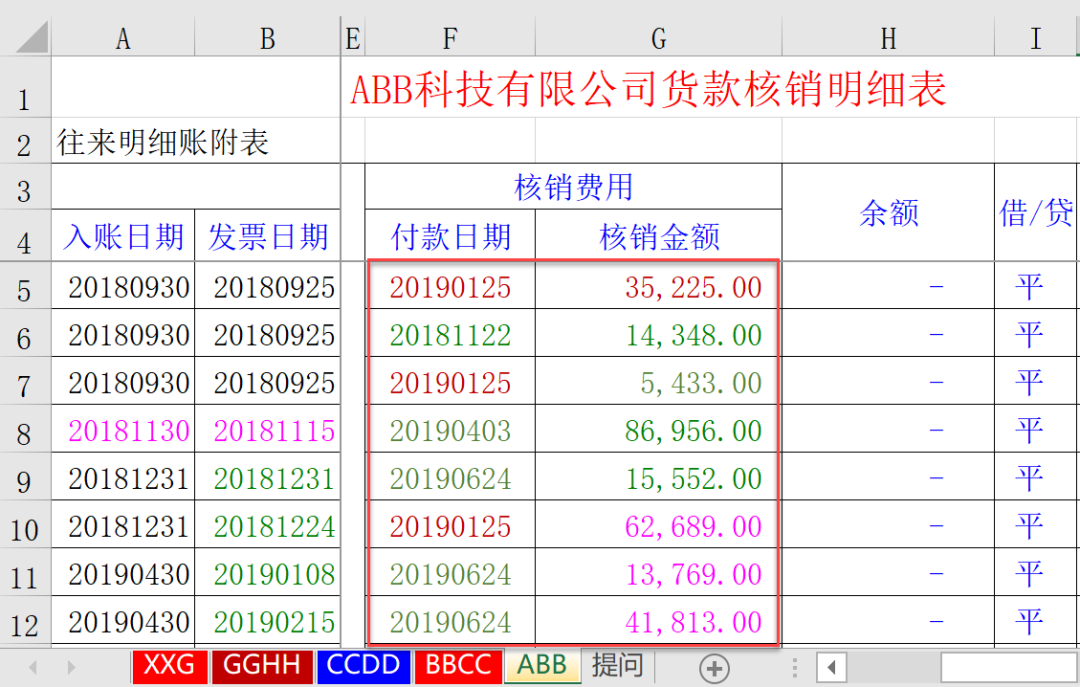
Task: Add a new sheet with plus button
Action: click(714, 668)
